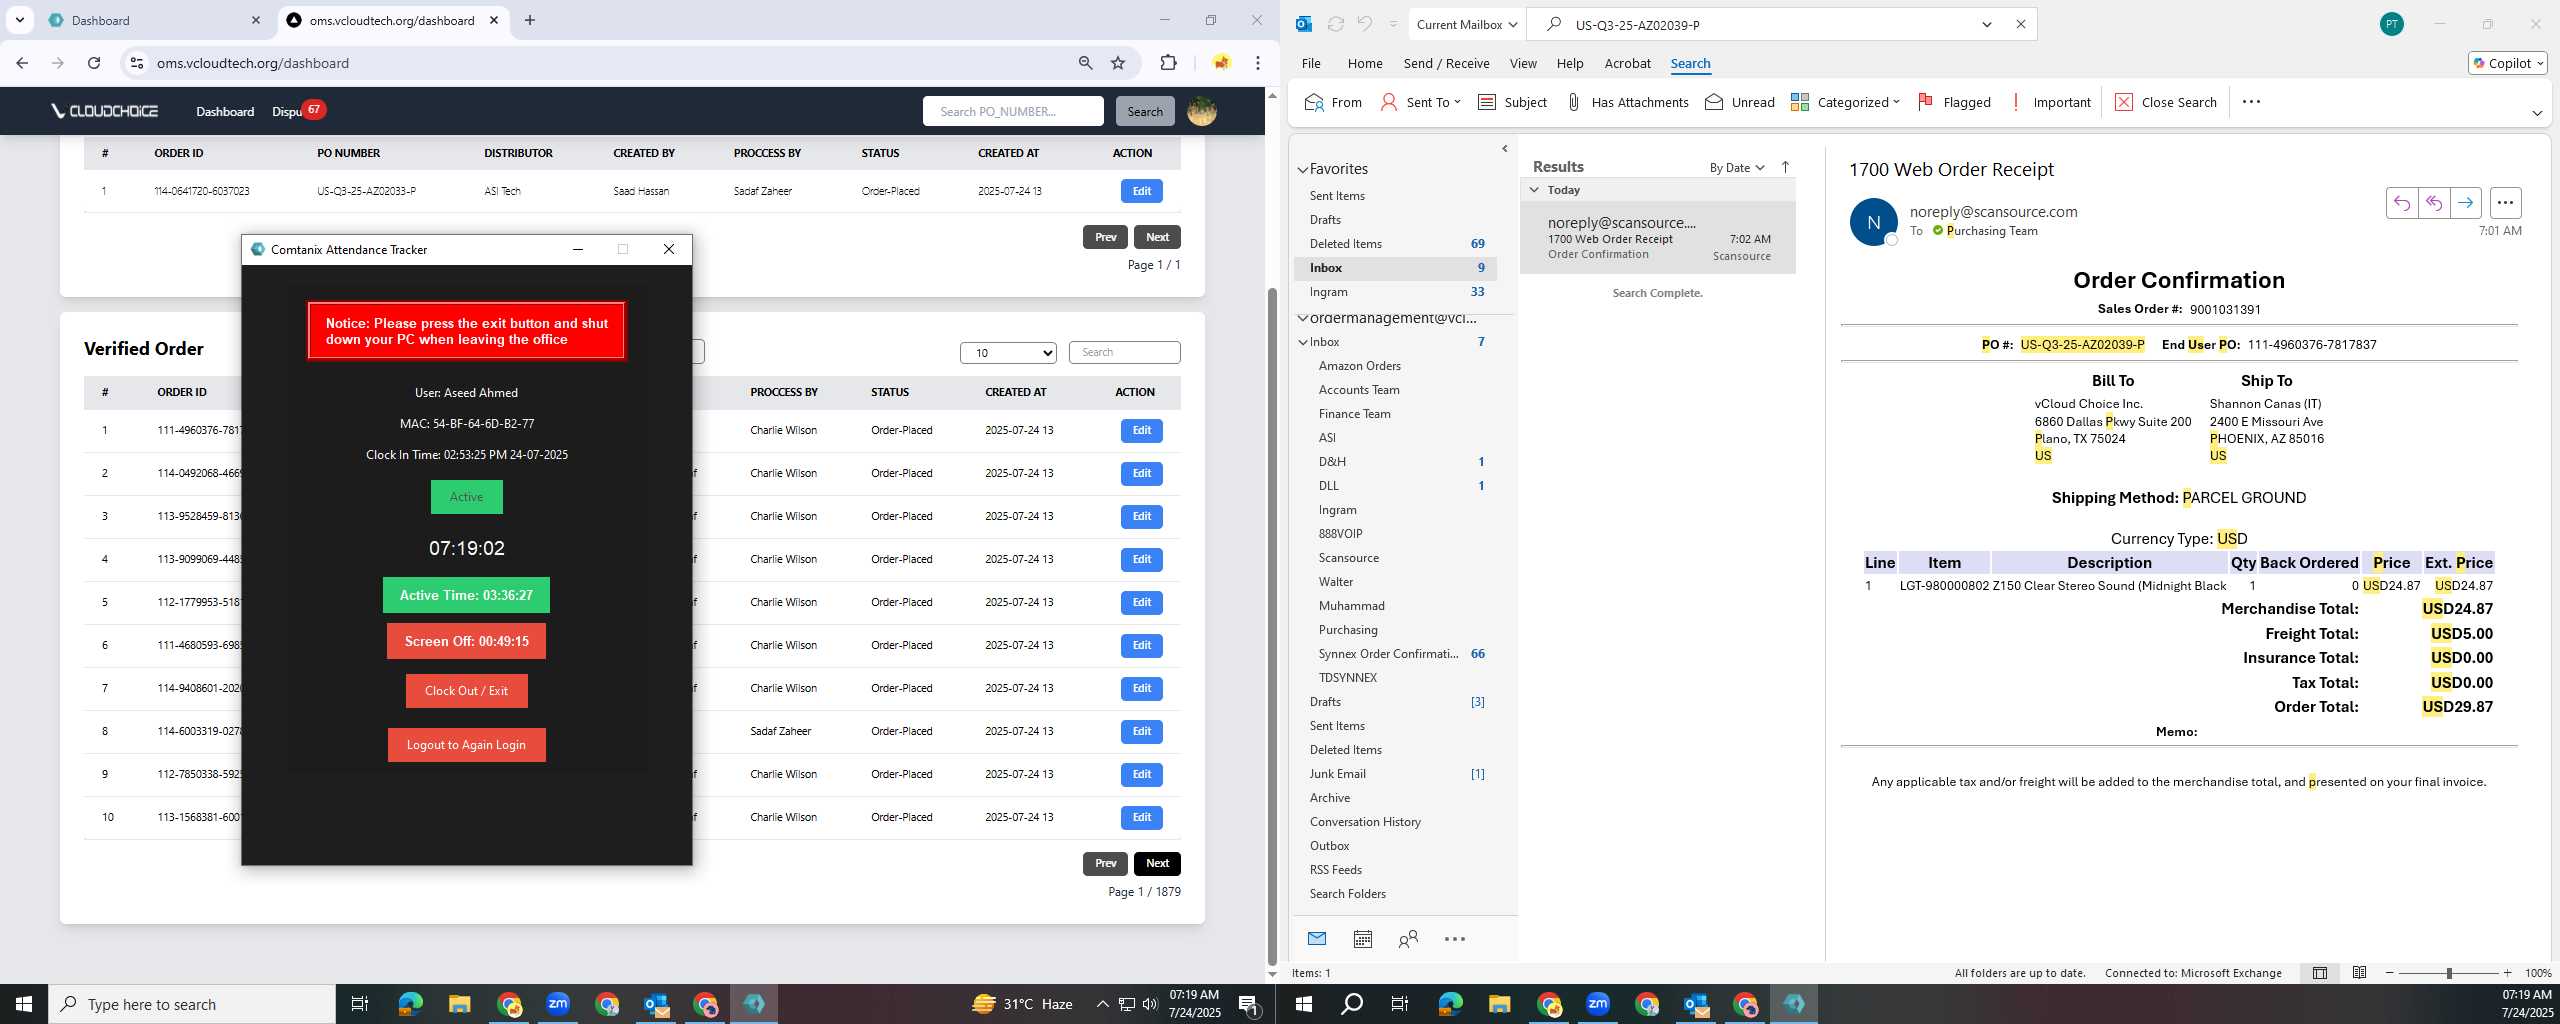
Task: Bookmark this page with the star icon
Action: 1118,63
